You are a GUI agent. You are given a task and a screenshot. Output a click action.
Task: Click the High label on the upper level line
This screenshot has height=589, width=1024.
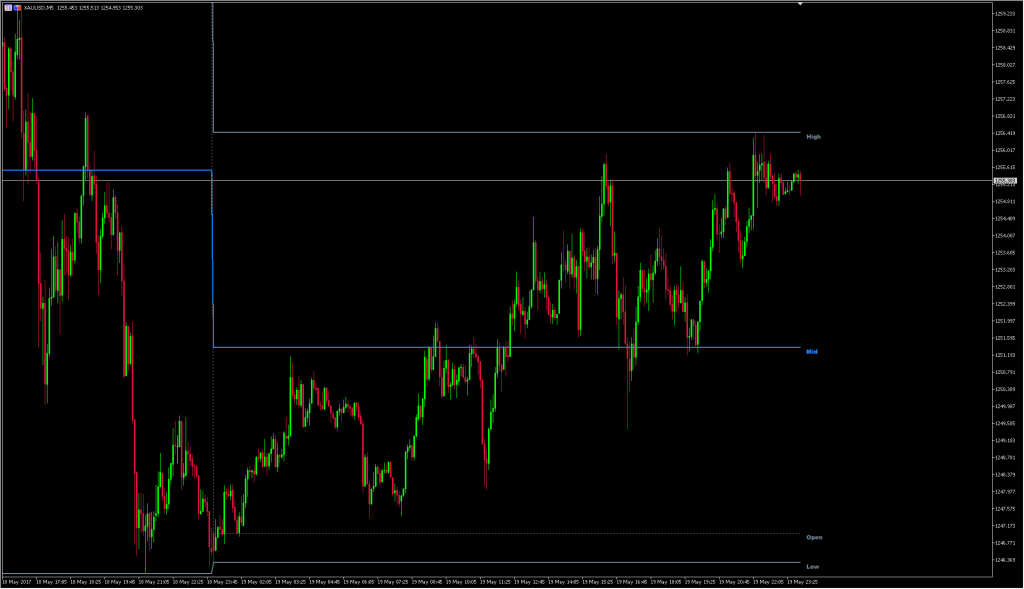coord(812,136)
